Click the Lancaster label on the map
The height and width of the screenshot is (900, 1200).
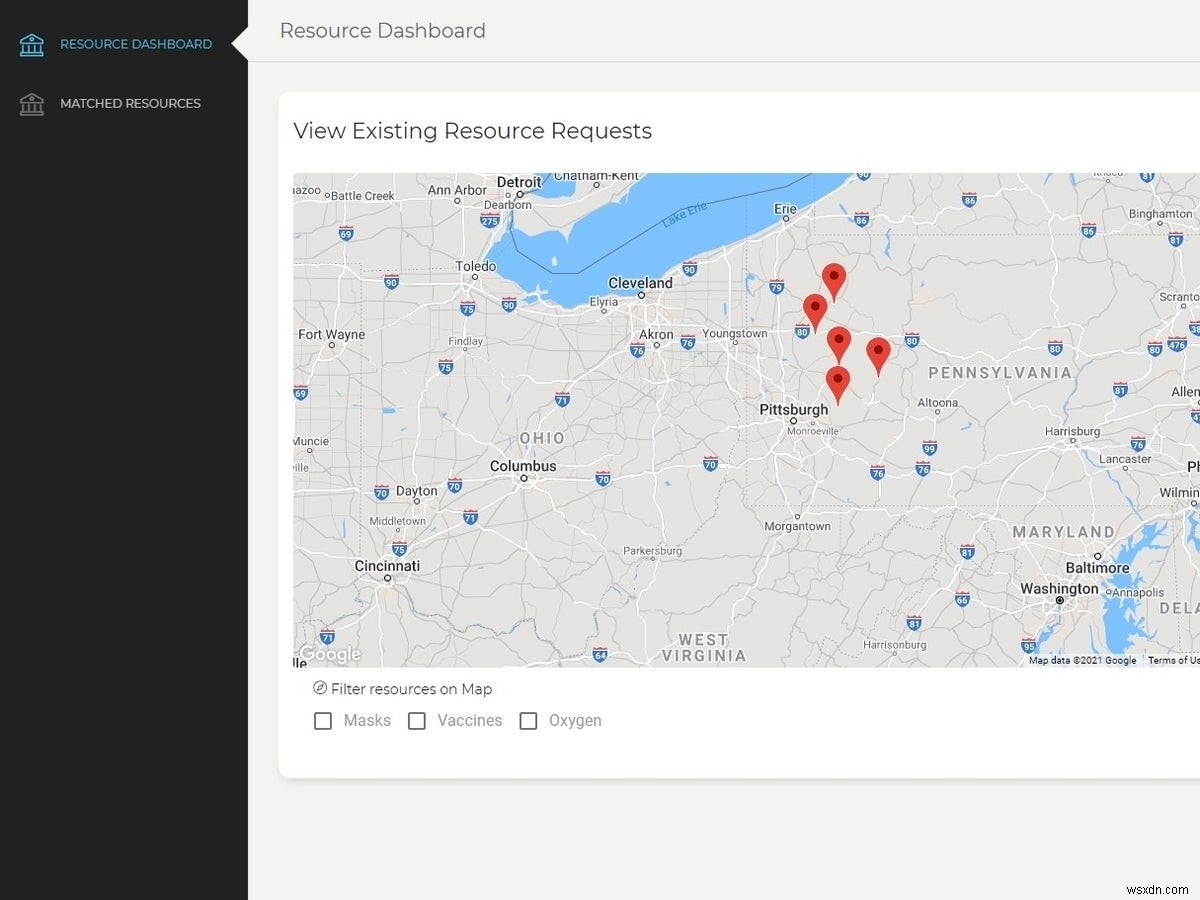pyautogui.click(x=1125, y=459)
